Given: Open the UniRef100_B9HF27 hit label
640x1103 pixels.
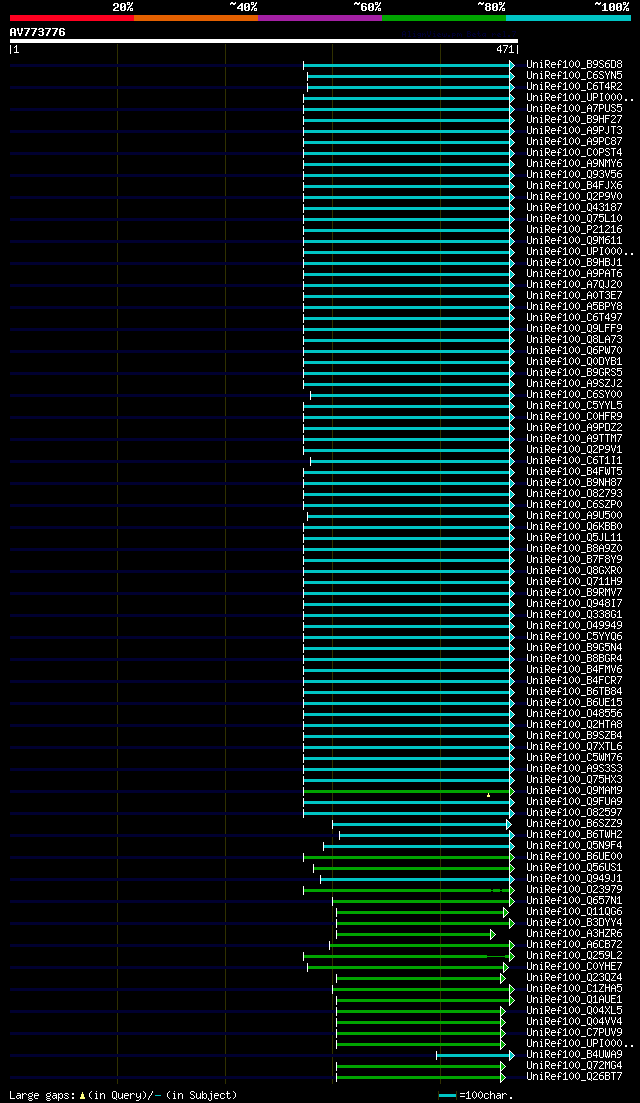Looking at the screenshot, I should (574, 120).
